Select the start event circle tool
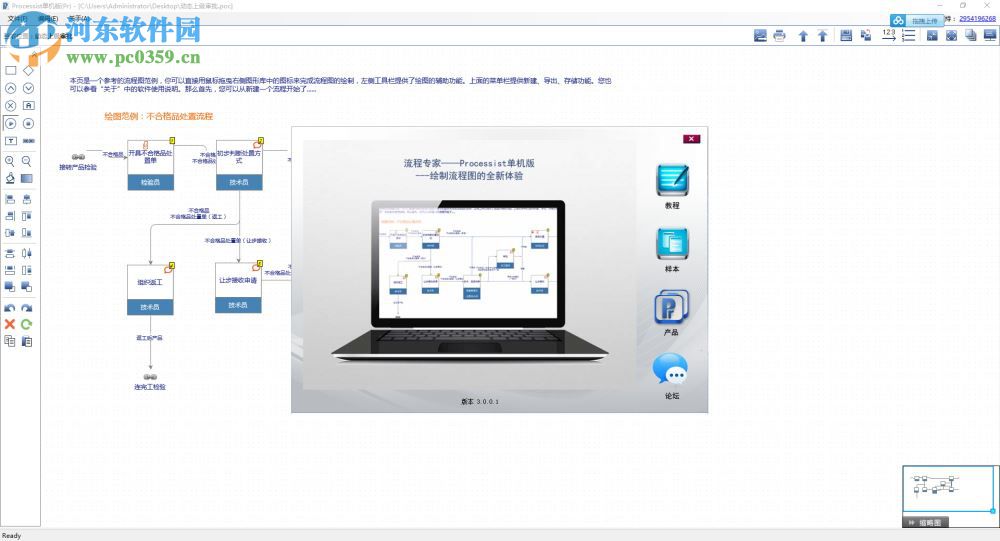The height and width of the screenshot is (541, 1000). pos(11,123)
